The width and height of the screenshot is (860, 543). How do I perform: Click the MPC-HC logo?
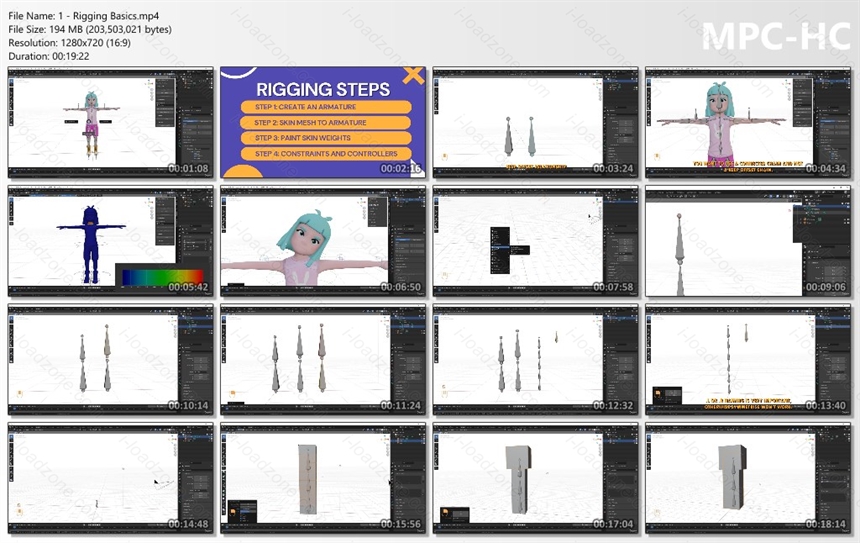[776, 37]
